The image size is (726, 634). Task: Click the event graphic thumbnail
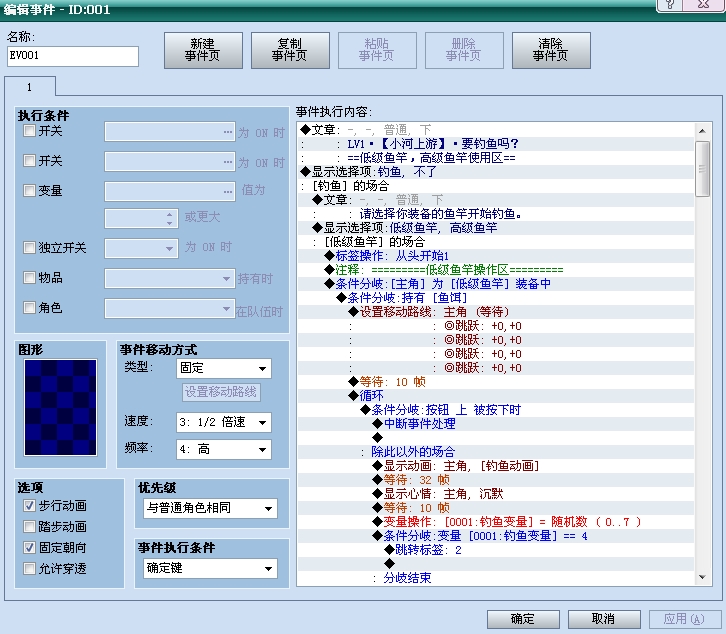pyautogui.click(x=61, y=408)
